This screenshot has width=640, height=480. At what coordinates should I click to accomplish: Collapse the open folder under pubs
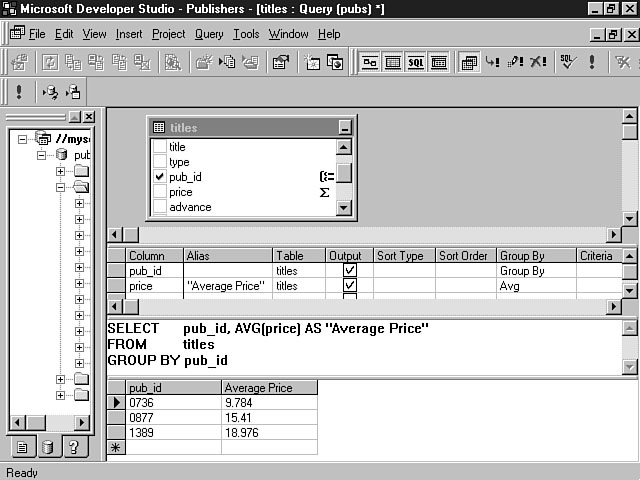(x=60, y=187)
